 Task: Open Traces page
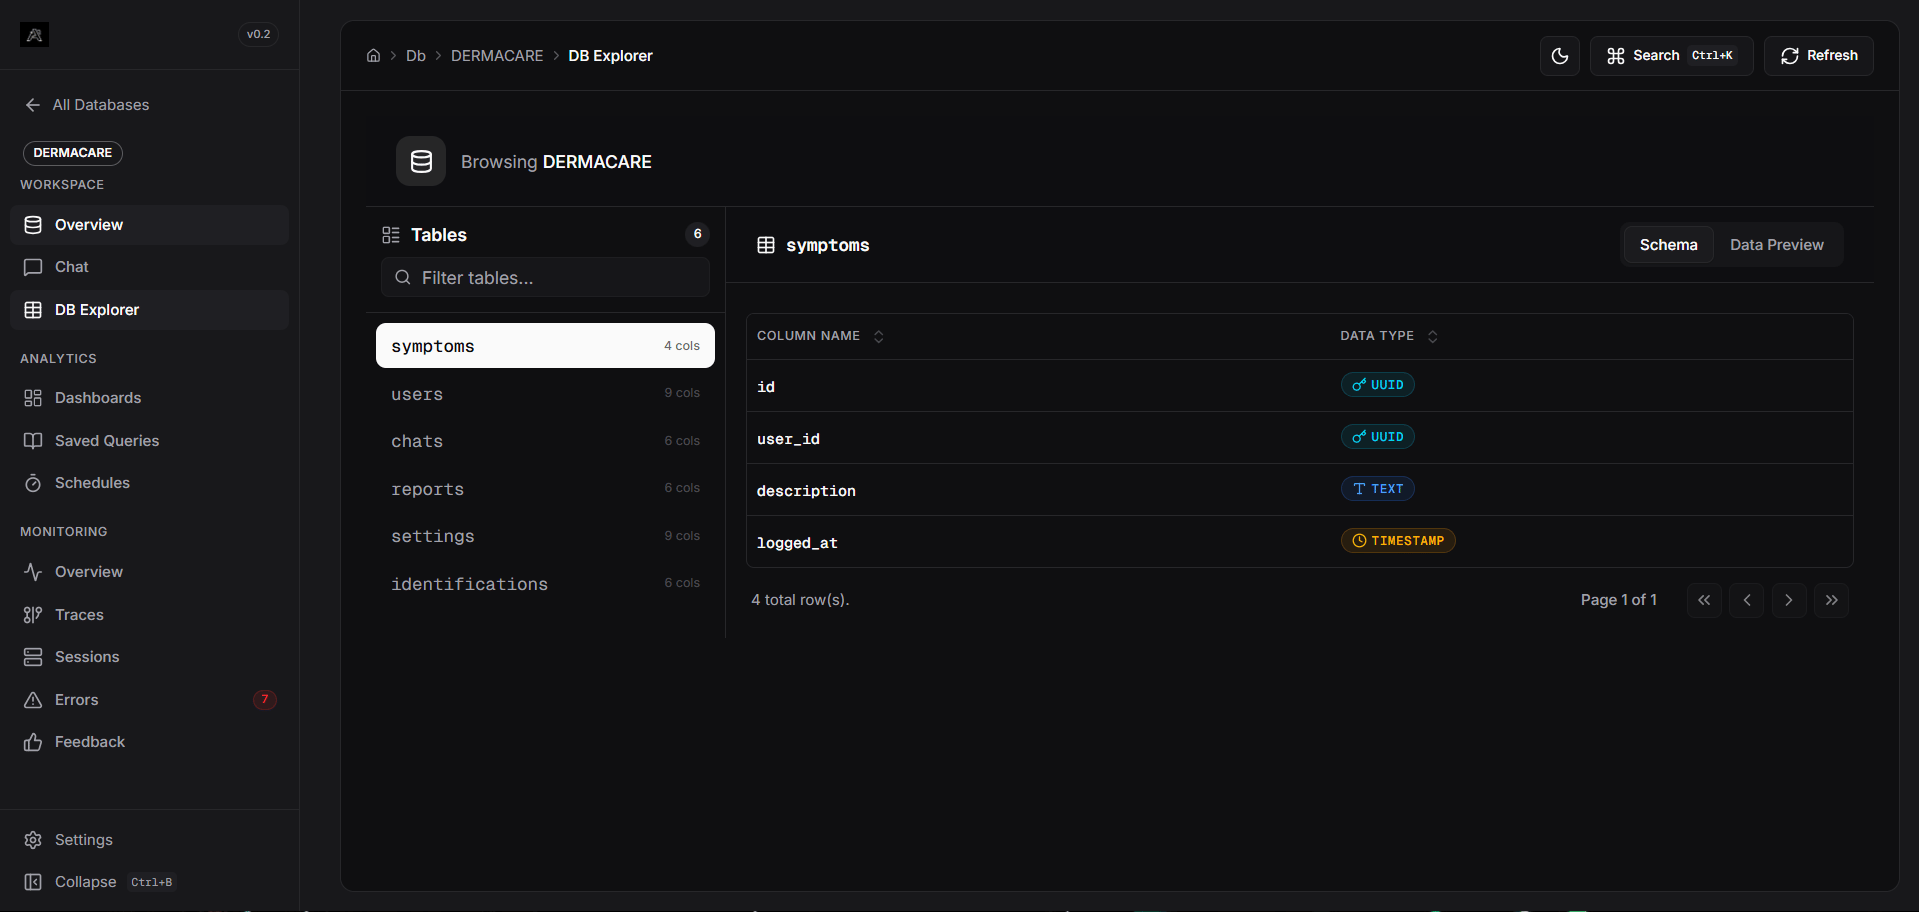click(150, 615)
